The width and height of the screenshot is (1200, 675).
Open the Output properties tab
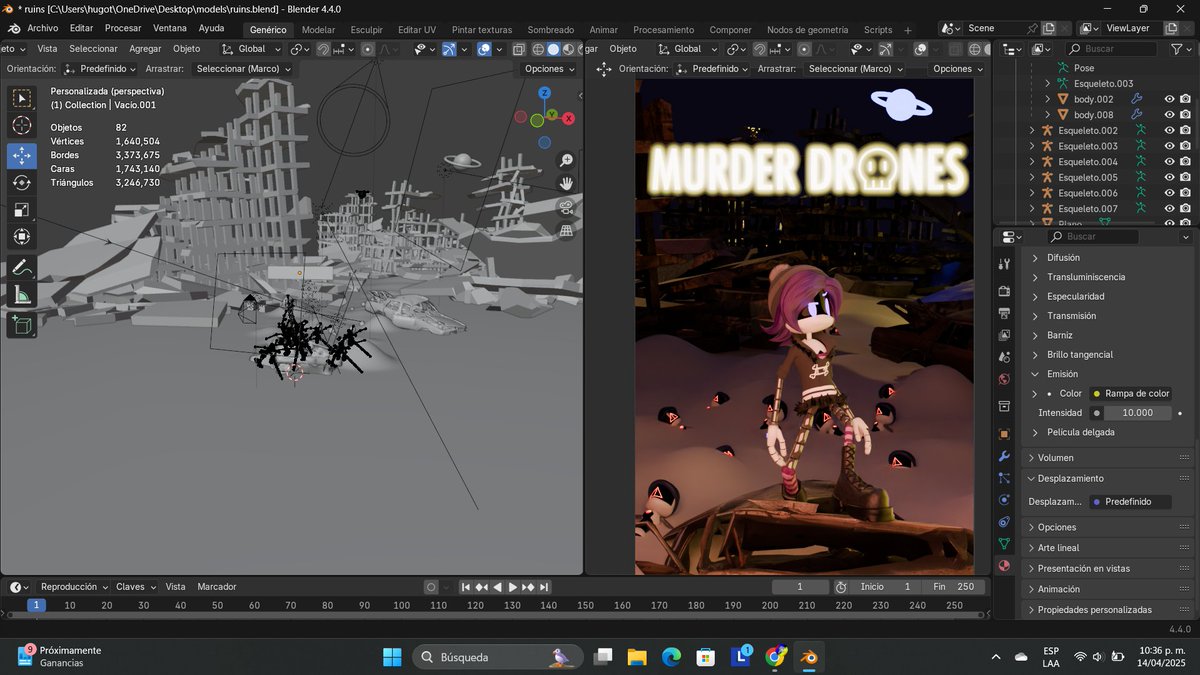[x=1005, y=313]
